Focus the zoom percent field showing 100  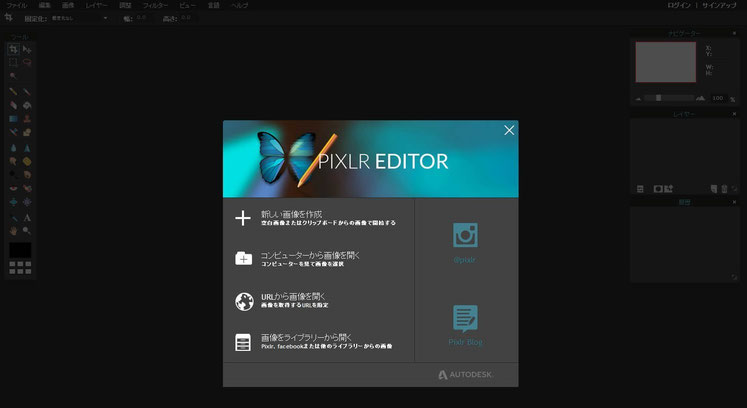[x=718, y=98]
